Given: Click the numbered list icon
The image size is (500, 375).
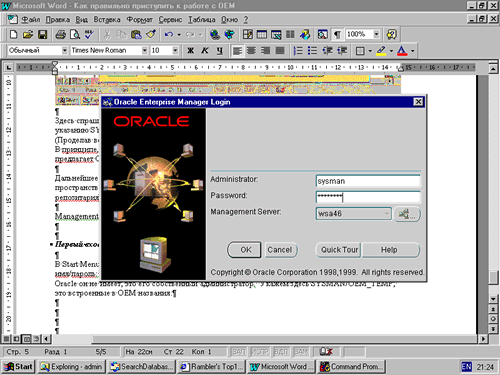Looking at the screenshot, I should click(x=298, y=51).
